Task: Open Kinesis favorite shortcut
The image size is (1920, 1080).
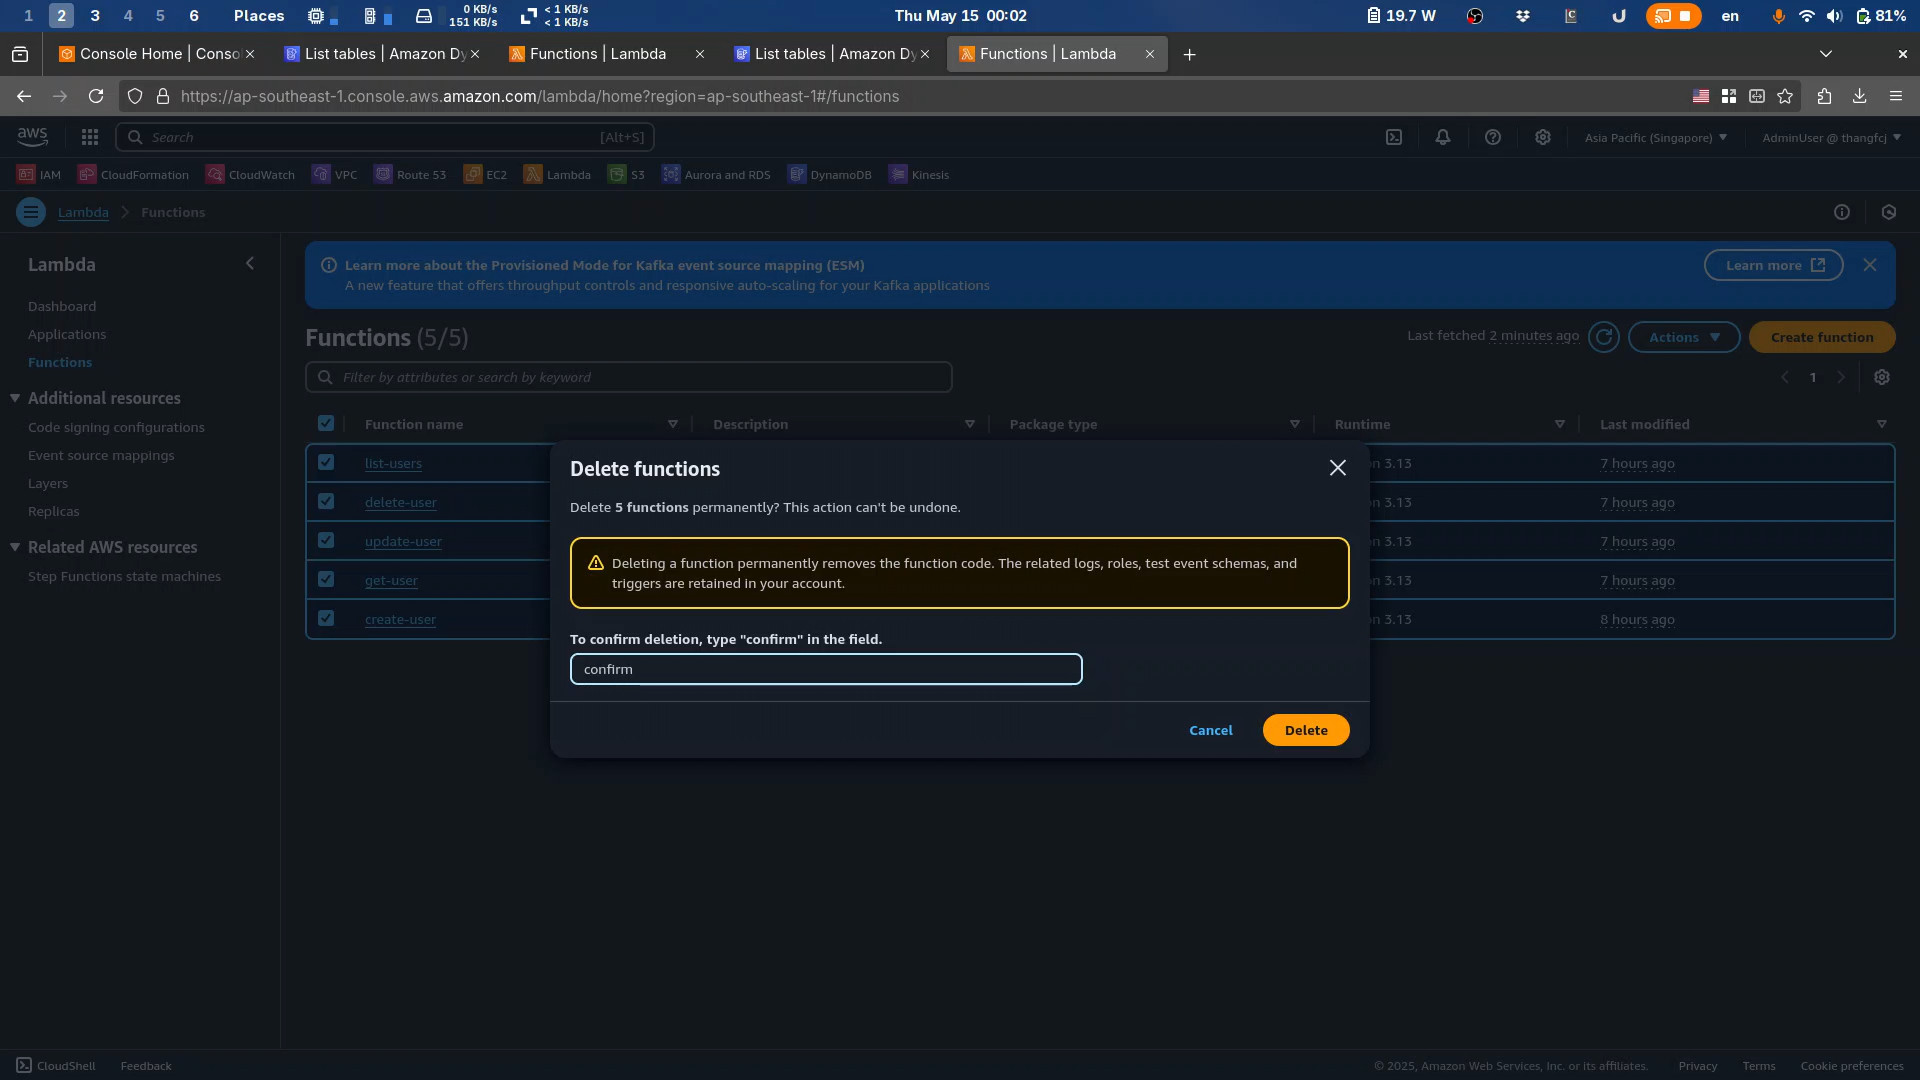Action: (919, 174)
